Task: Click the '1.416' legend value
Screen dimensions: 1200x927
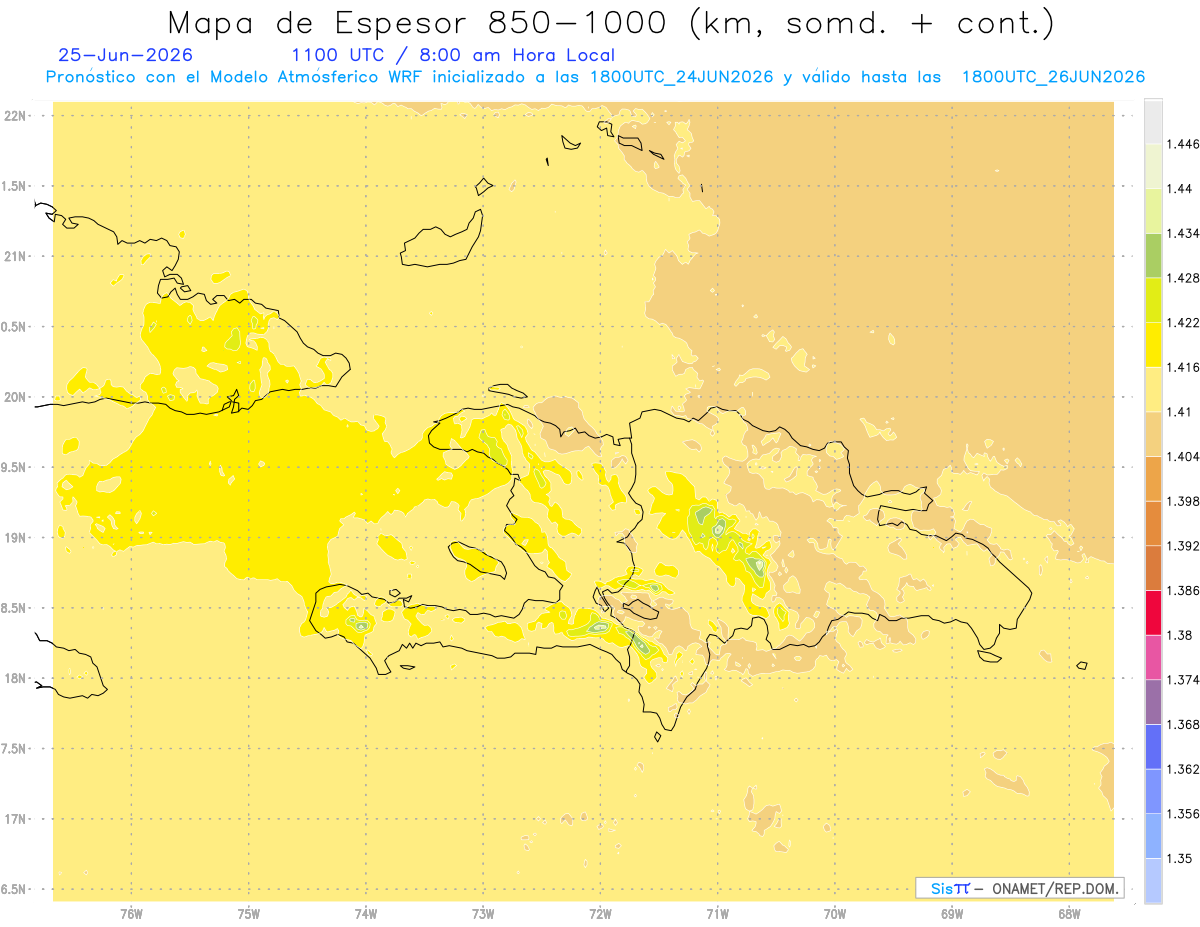Action: (x=1183, y=367)
